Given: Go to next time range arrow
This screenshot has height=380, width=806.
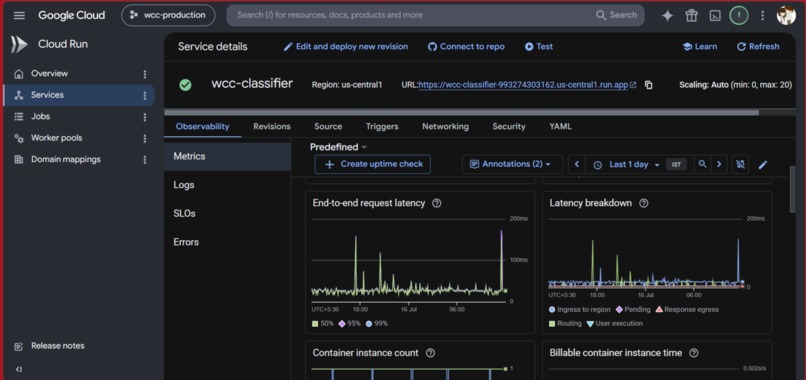Looking at the screenshot, I should (x=719, y=165).
